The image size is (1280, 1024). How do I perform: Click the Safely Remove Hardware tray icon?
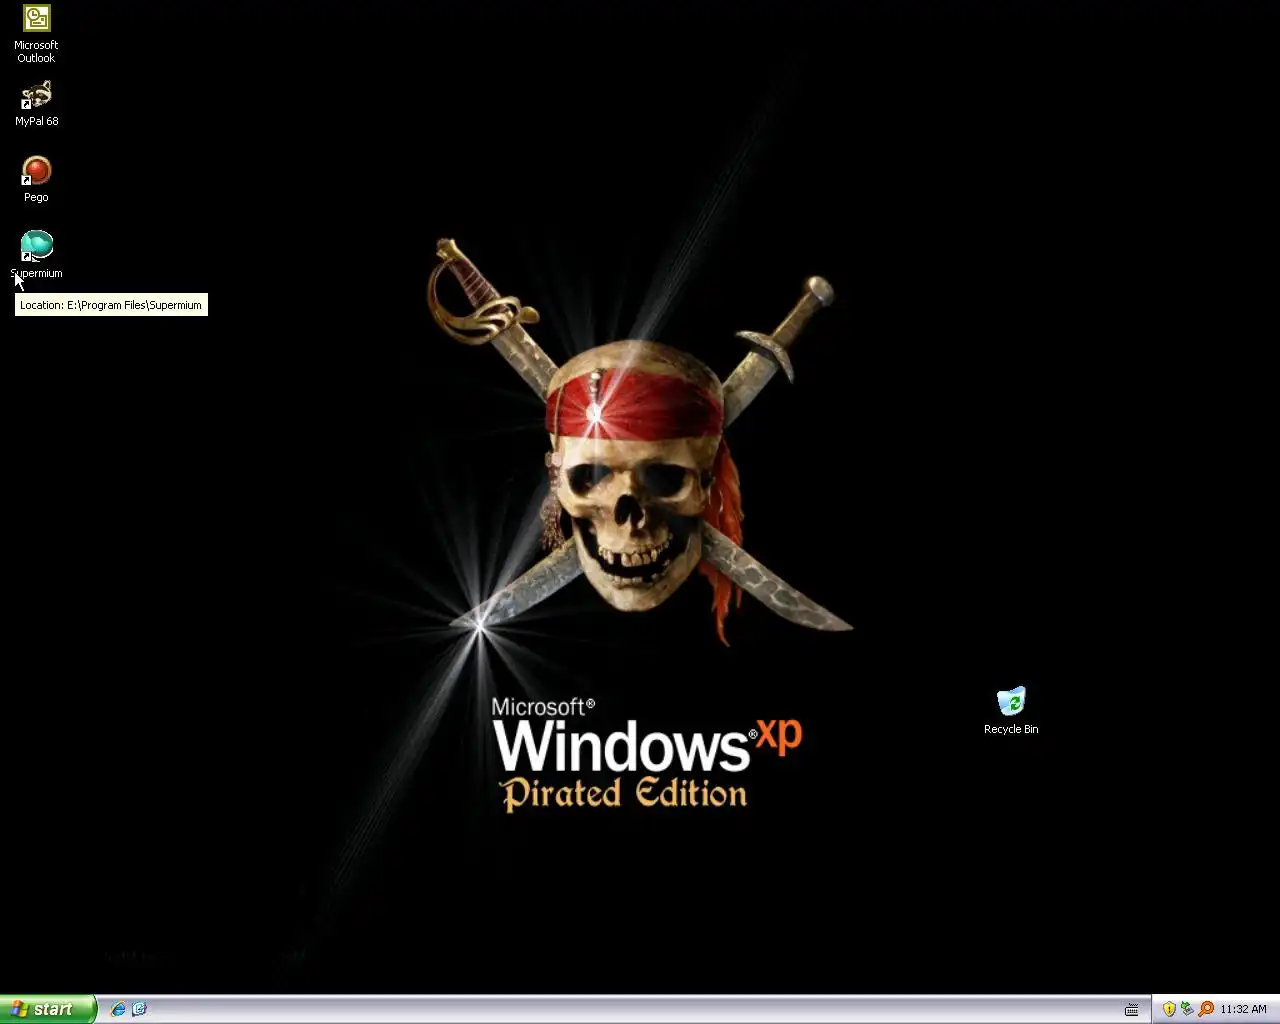pyautogui.click(x=1187, y=1009)
